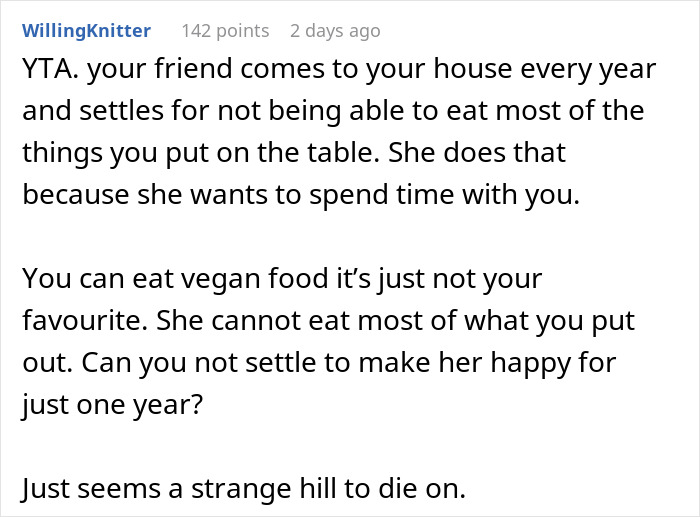The height and width of the screenshot is (517, 700).
Task: Open the '2 days ago' timestamp permalink
Action: pos(335,31)
